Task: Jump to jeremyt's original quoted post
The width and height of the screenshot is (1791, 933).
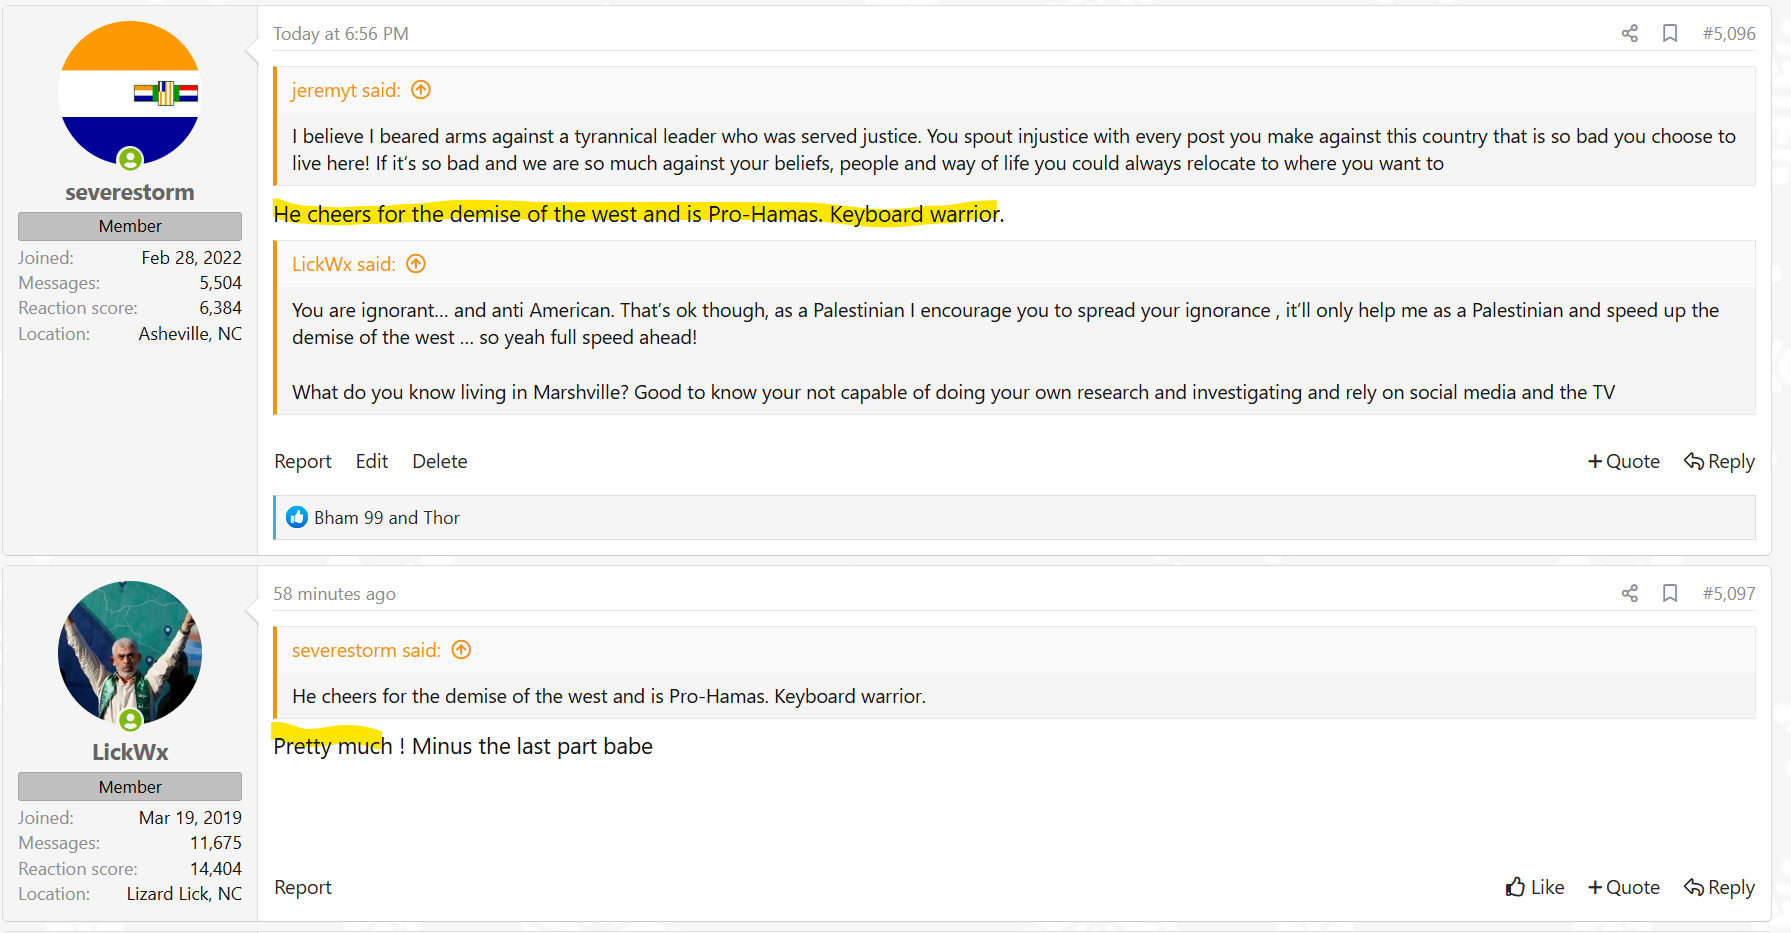Action: (x=421, y=90)
